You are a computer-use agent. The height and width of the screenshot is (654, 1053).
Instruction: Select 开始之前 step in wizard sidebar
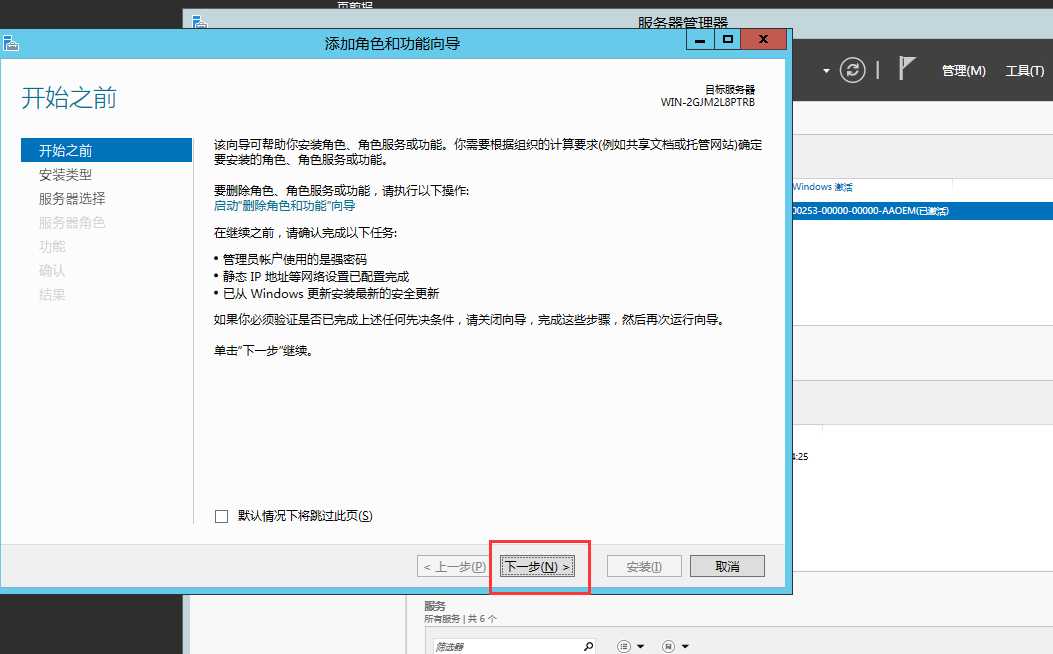[106, 150]
